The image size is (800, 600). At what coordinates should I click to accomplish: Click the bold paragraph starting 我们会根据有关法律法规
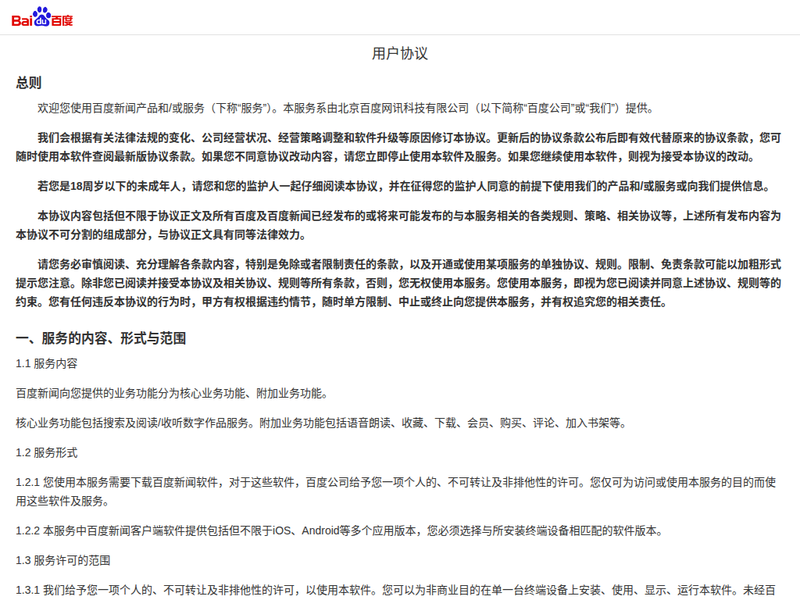coord(398,147)
